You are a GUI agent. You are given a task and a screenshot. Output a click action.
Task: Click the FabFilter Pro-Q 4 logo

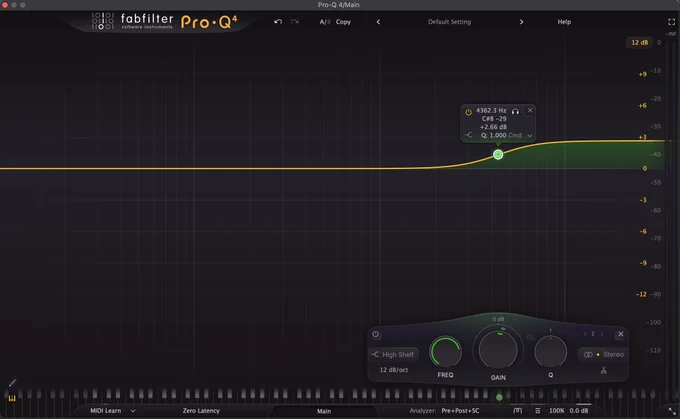pyautogui.click(x=165, y=21)
